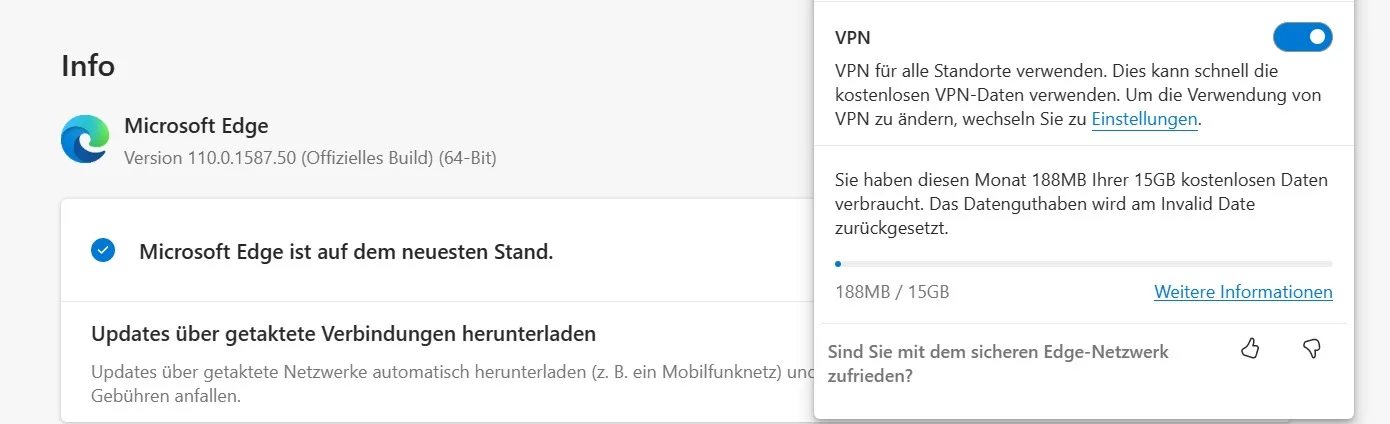Click the Info page heading
This screenshot has width=1390, height=424.
tap(88, 66)
